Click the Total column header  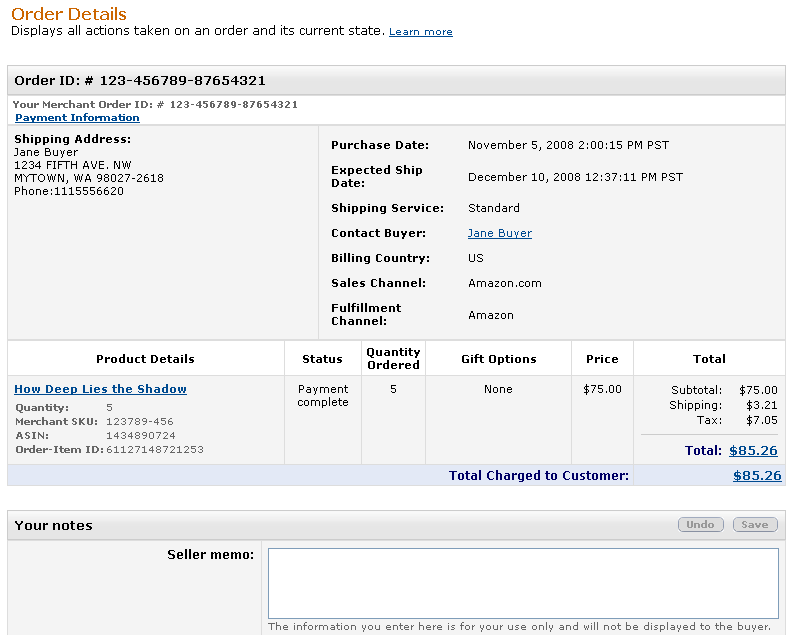[x=709, y=359]
